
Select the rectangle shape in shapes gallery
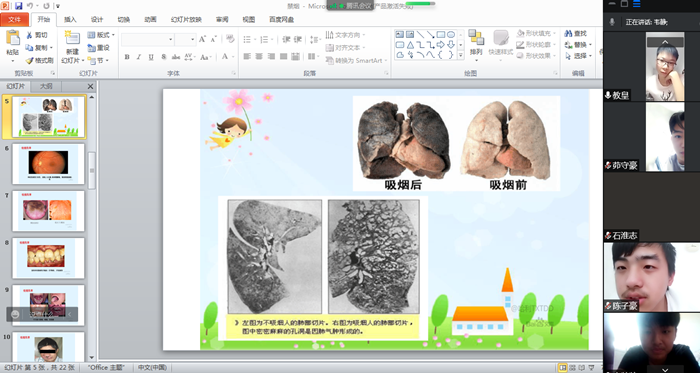(x=441, y=34)
